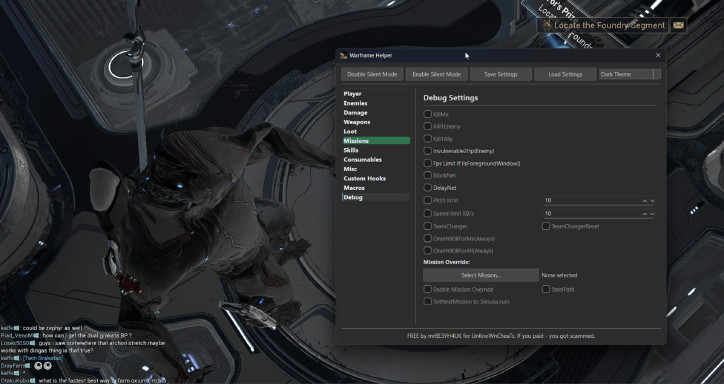Image resolution: width=724 pixels, height=384 pixels.
Task: Check the Speed limit KB/s checkbox
Action: pyautogui.click(x=428, y=213)
